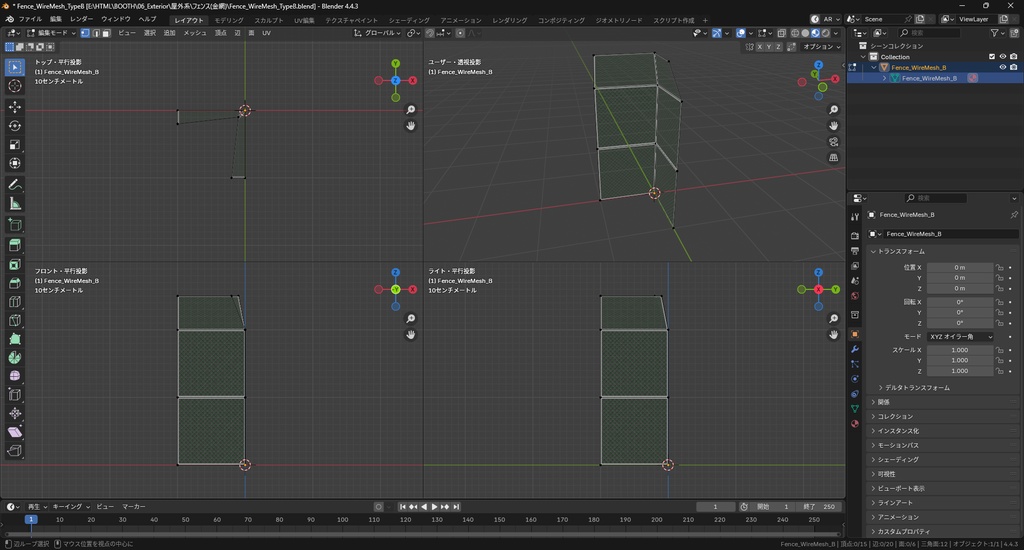Select the Annotate pencil tool
1024x550 pixels.
point(15,185)
